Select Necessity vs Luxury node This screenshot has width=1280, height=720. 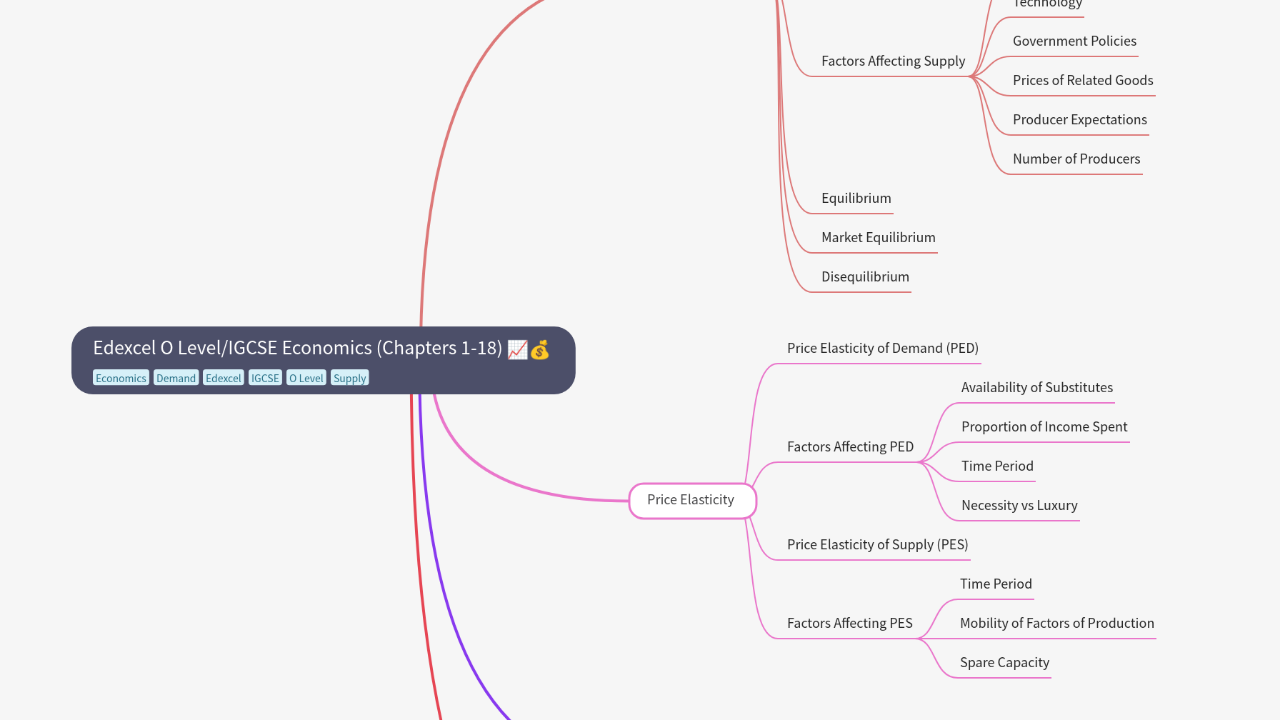1019,505
